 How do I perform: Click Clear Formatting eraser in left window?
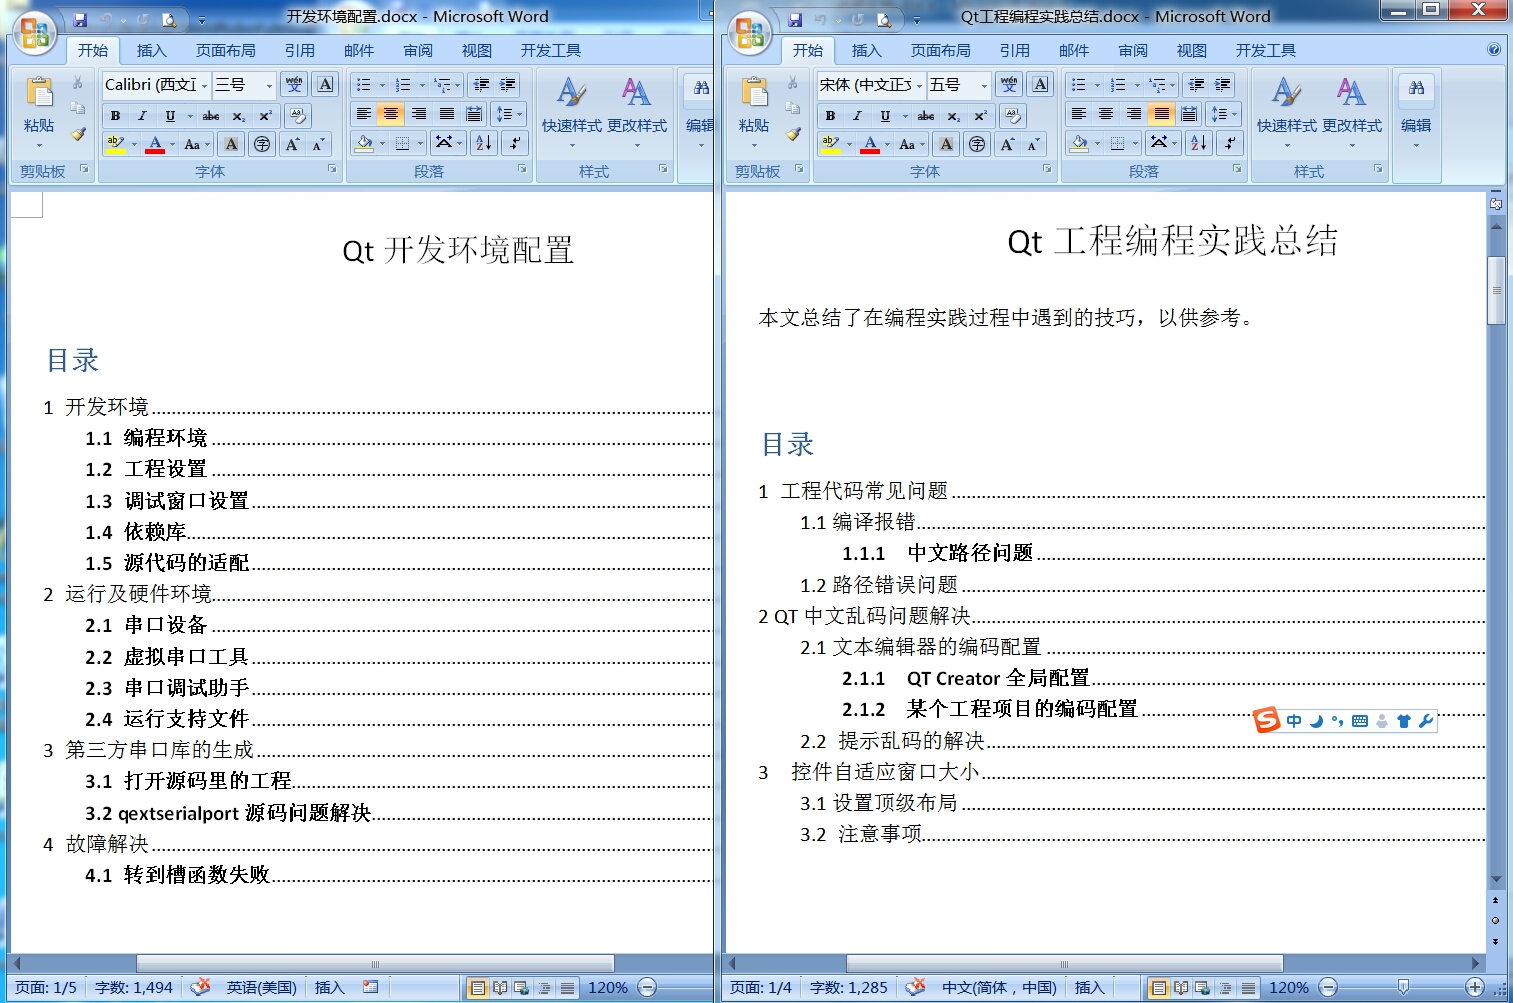[297, 115]
